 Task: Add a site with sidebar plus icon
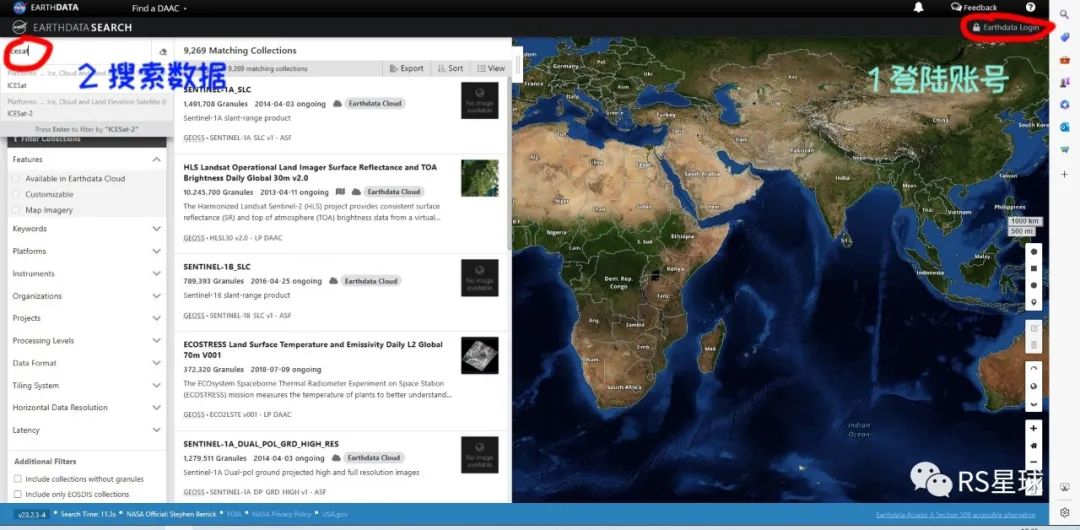[x=1065, y=174]
